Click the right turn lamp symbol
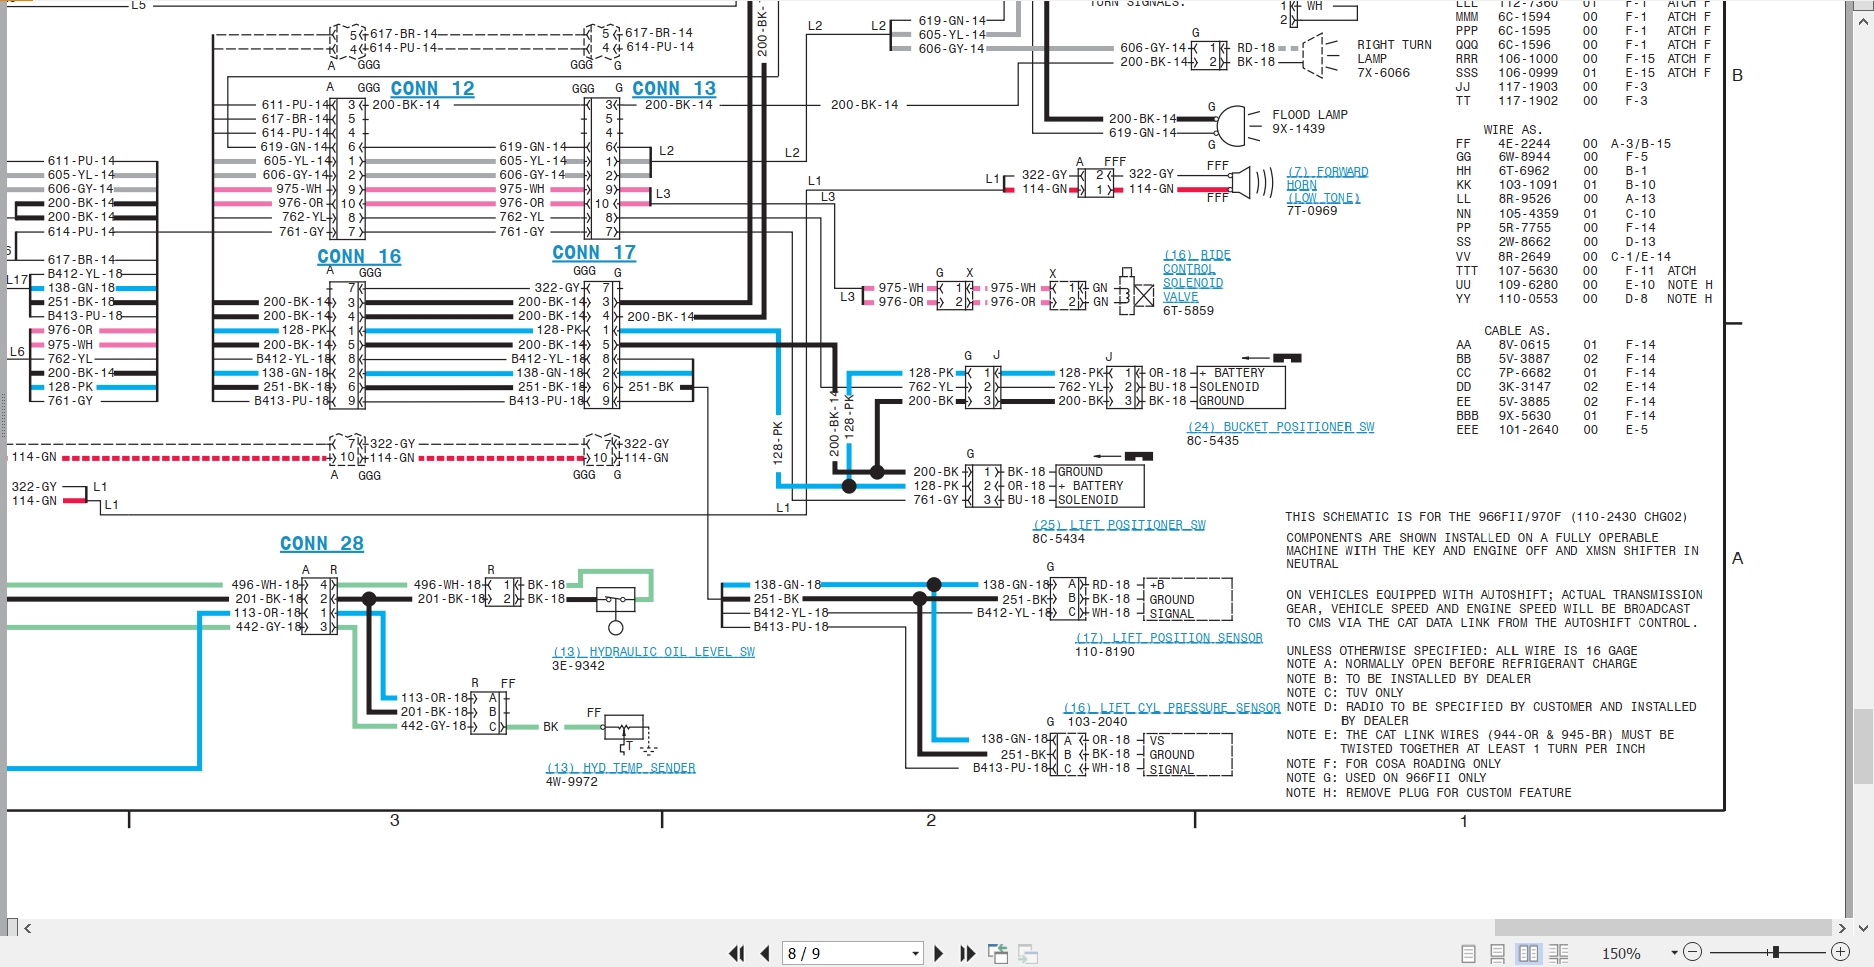Screen dimensions: 1874x967 pos(1321,54)
